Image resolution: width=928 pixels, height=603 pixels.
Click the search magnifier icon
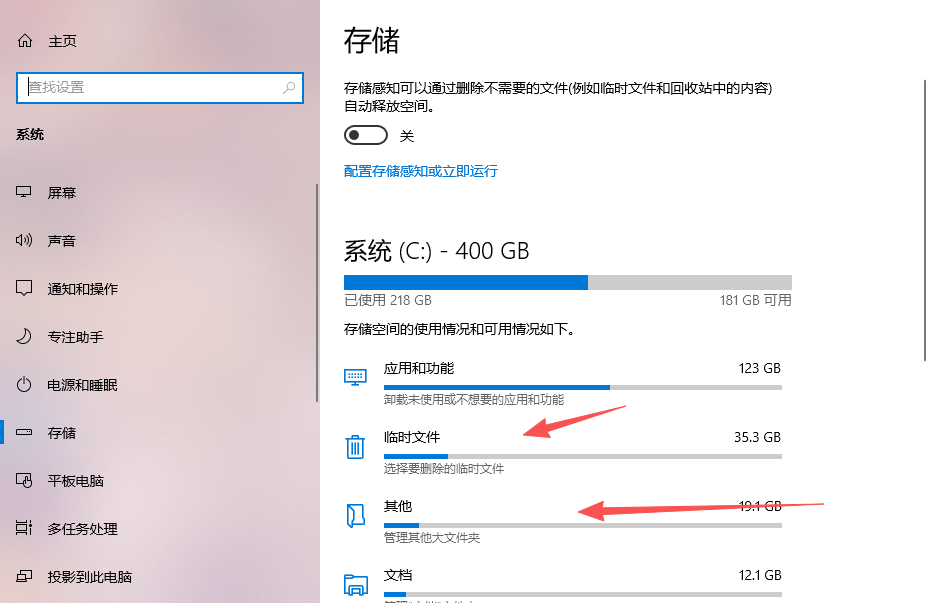point(290,87)
